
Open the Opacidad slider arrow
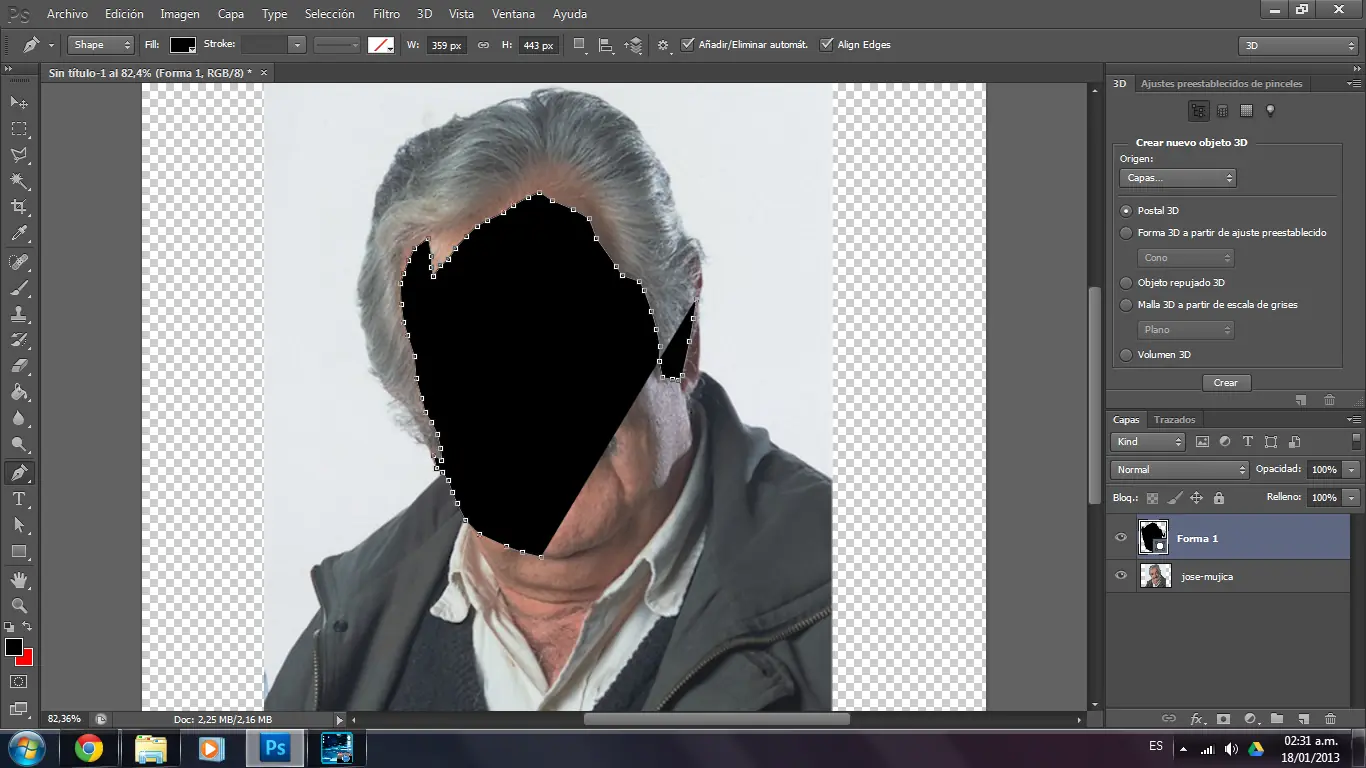coord(1352,470)
